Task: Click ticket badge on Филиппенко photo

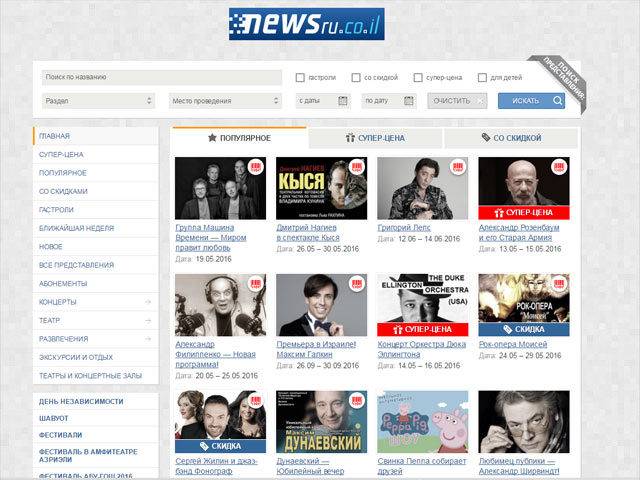Action: [256, 284]
